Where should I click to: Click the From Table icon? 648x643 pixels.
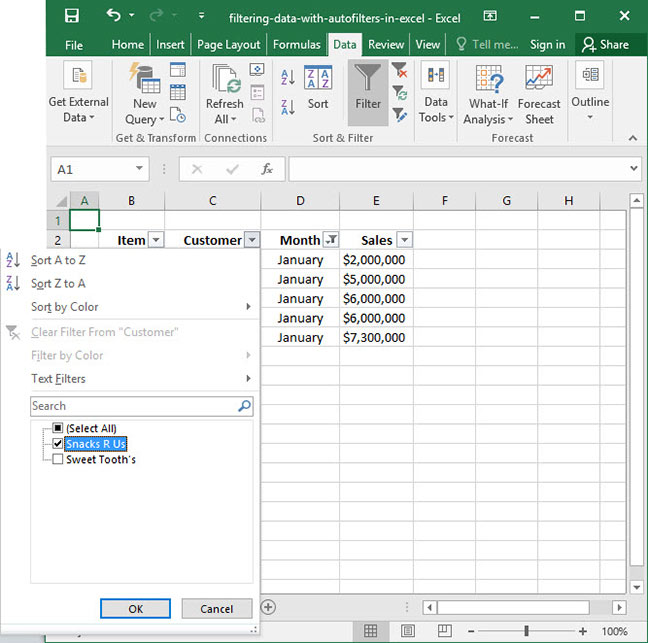[178, 92]
